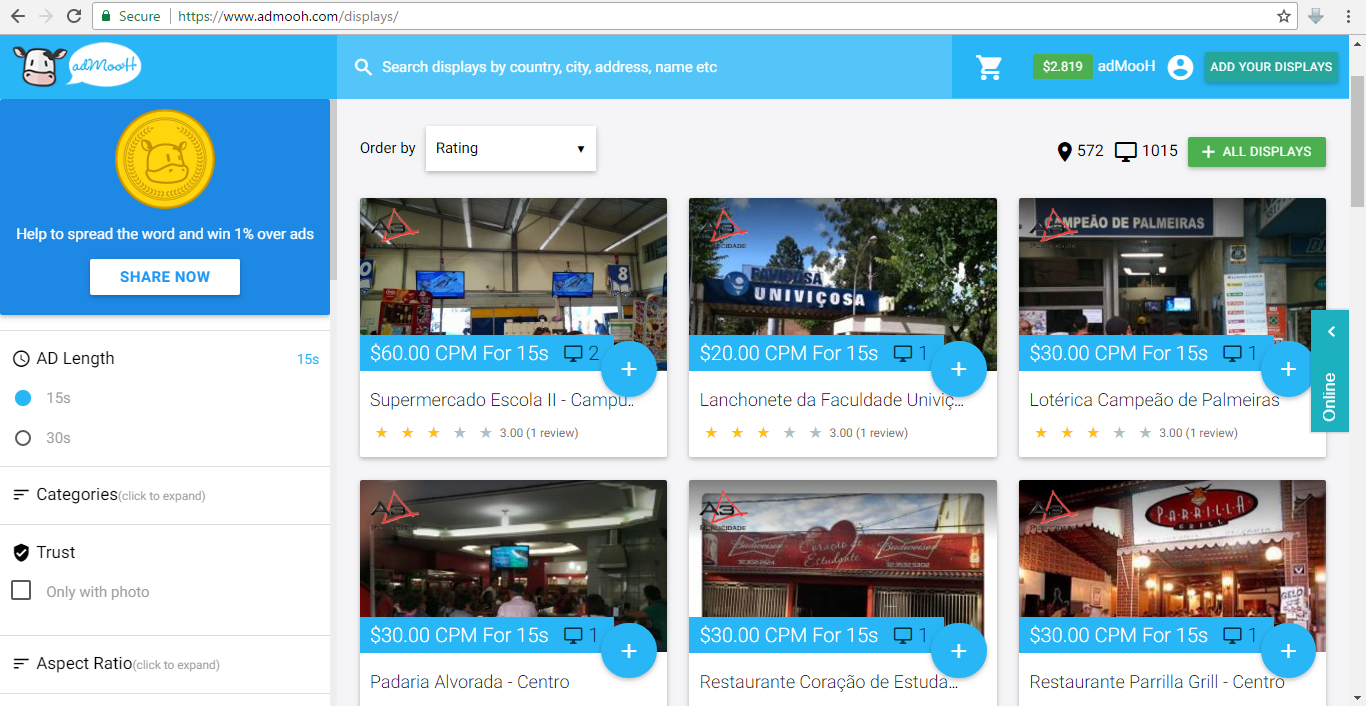Enable the Only with photo checkbox
Image resolution: width=1366 pixels, height=706 pixels.
tap(21, 591)
